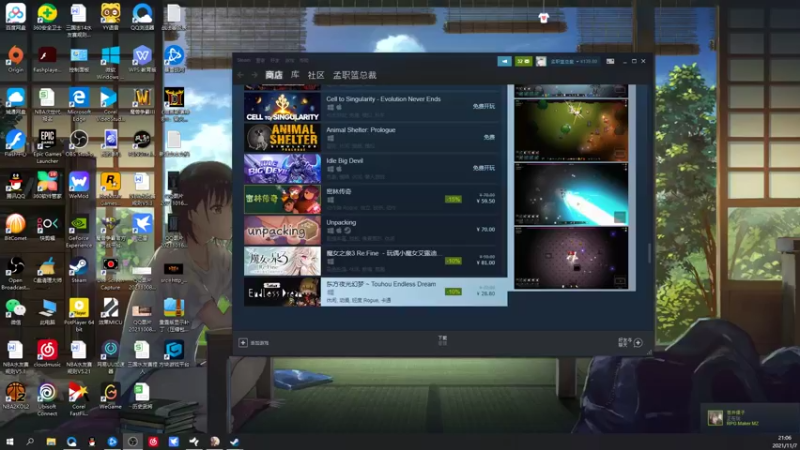Viewport: 800px width, 450px height.
Task: Select the Steam desktop shortcut icon
Action: [x=79, y=270]
